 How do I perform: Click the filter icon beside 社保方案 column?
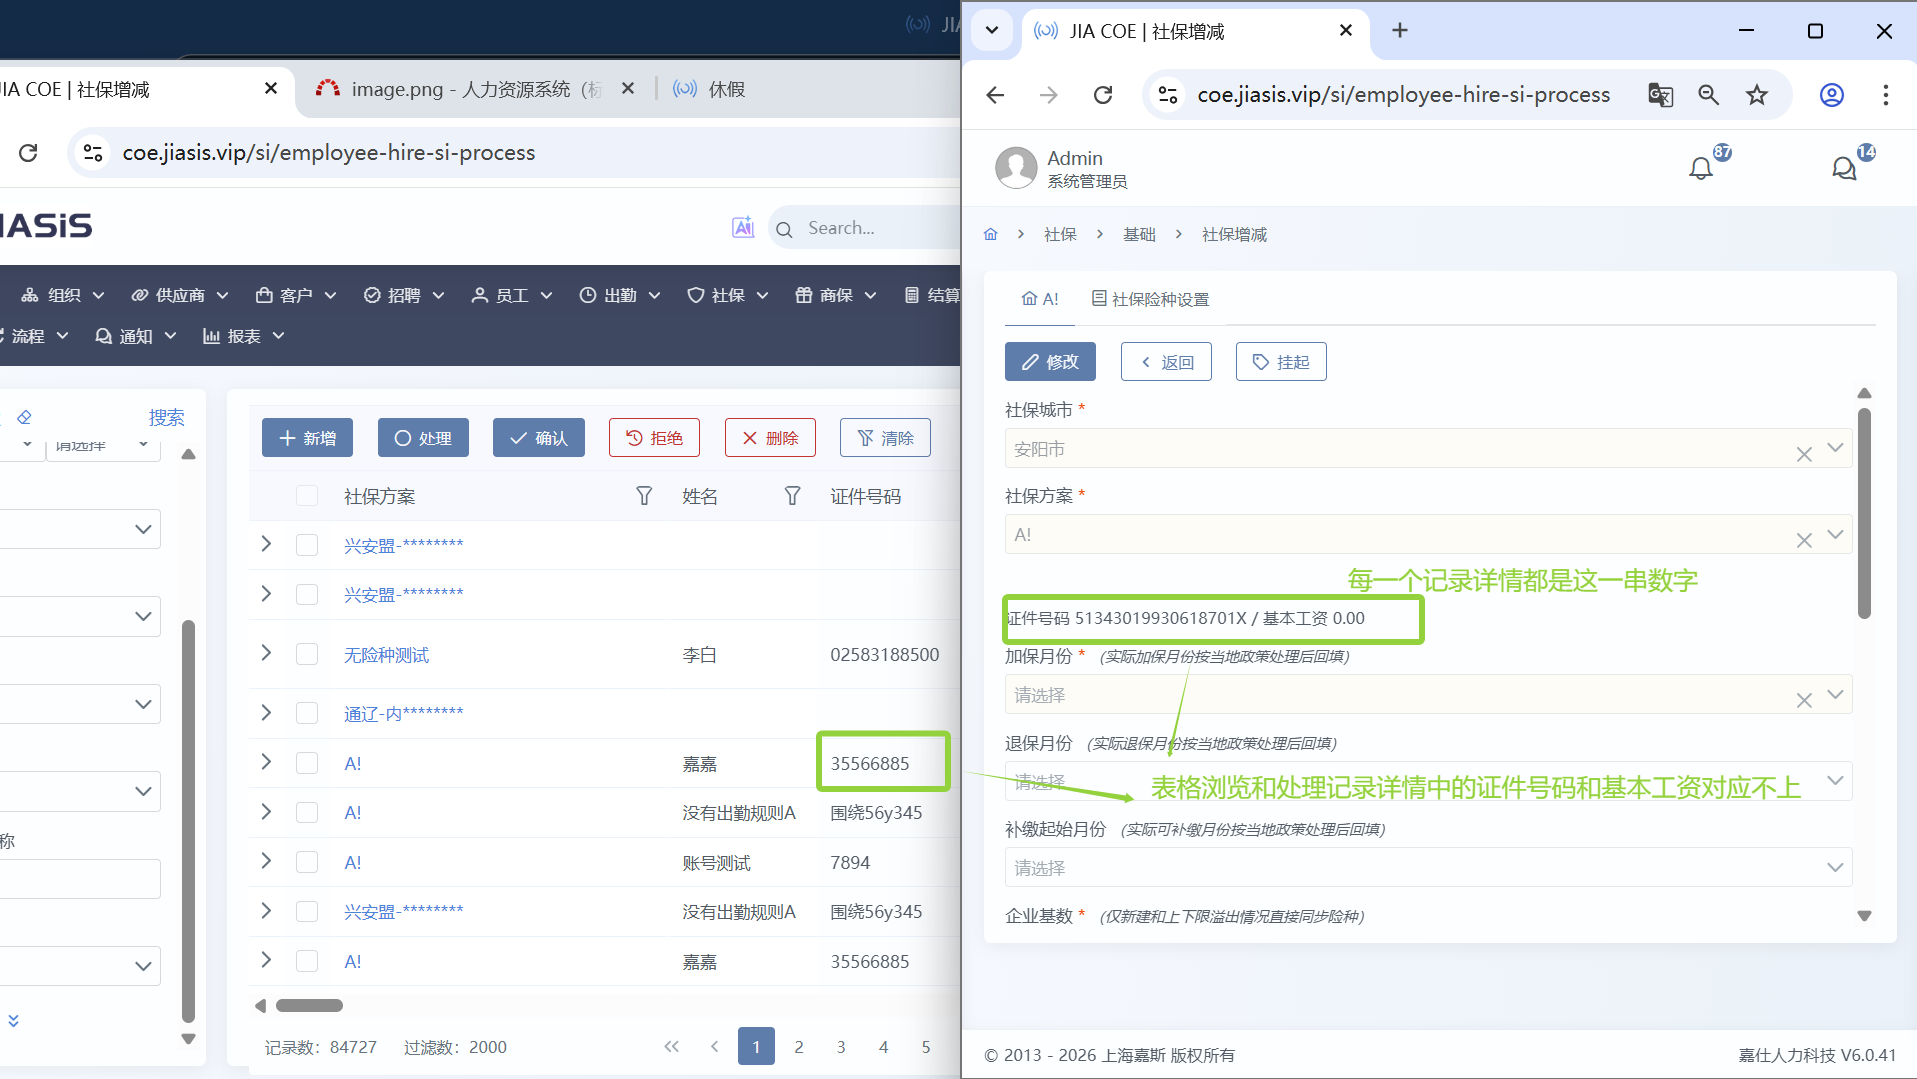tap(644, 496)
